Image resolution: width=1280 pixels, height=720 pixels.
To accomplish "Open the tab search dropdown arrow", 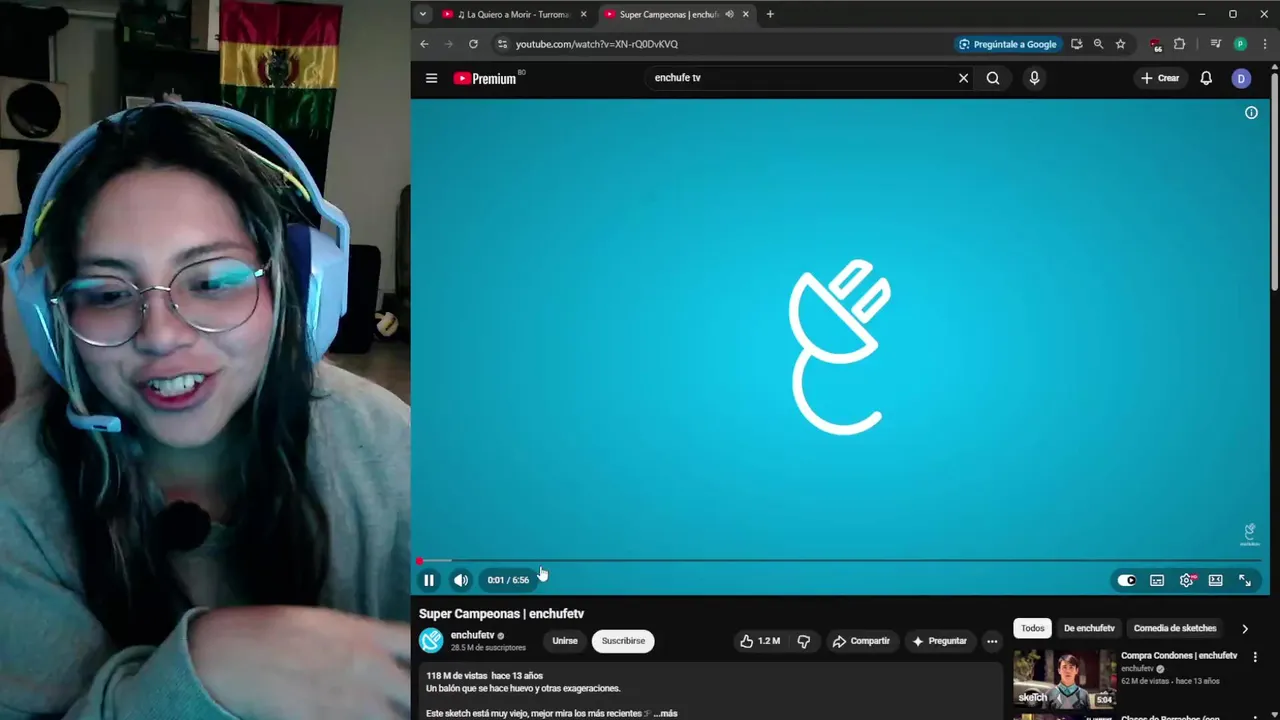I will tap(423, 14).
